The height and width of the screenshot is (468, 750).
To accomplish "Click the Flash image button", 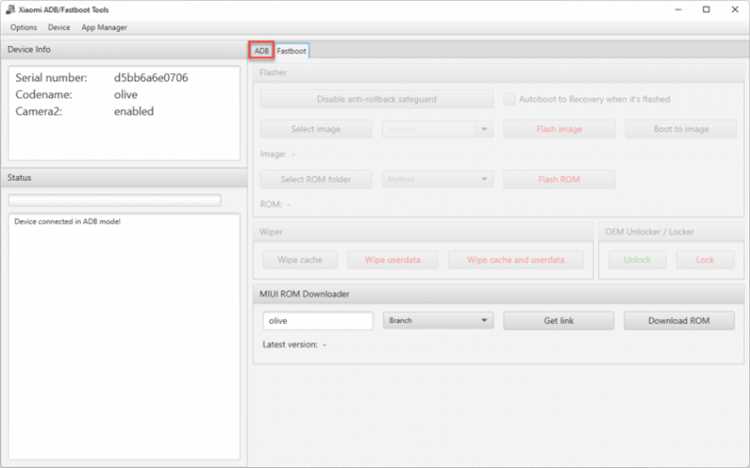I will click(x=559, y=129).
